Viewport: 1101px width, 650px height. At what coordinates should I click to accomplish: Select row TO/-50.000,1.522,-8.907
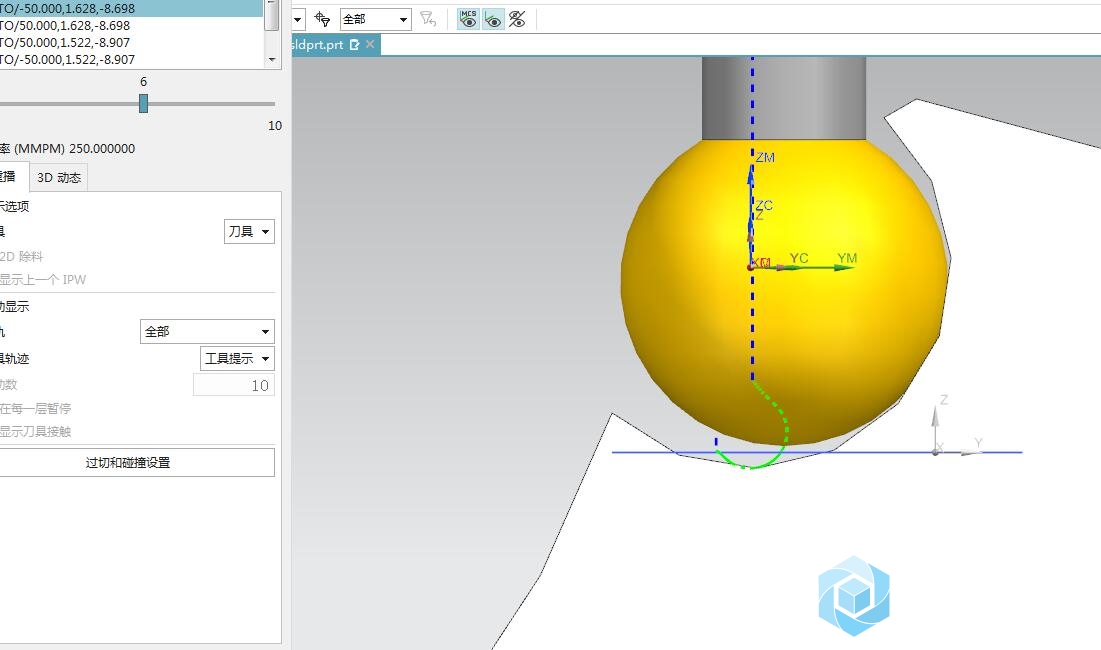click(131, 60)
